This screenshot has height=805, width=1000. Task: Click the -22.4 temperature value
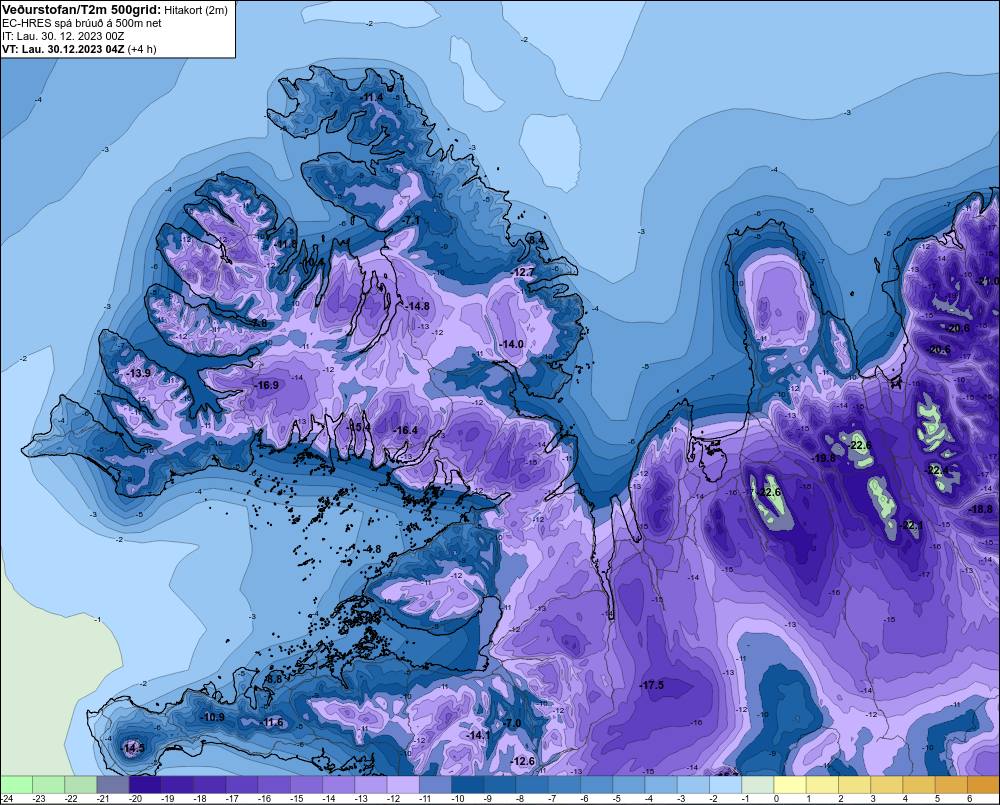tap(937, 470)
